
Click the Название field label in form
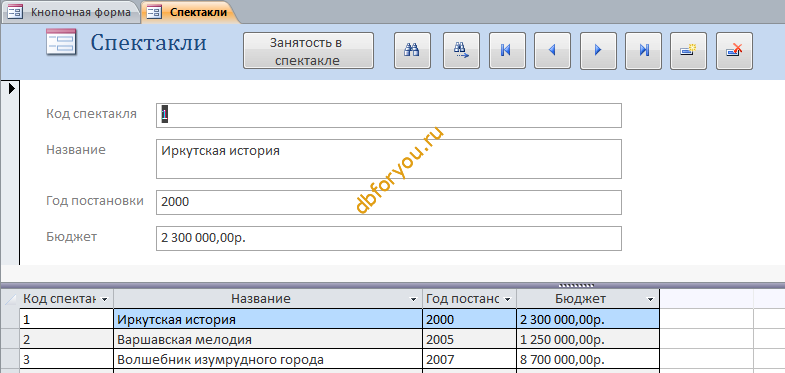point(76,149)
